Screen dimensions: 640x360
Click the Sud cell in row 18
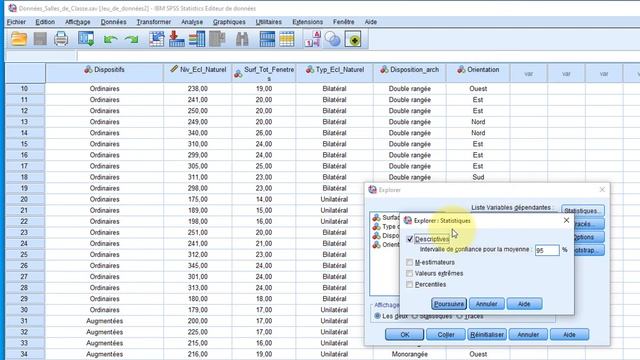pyautogui.click(x=478, y=177)
